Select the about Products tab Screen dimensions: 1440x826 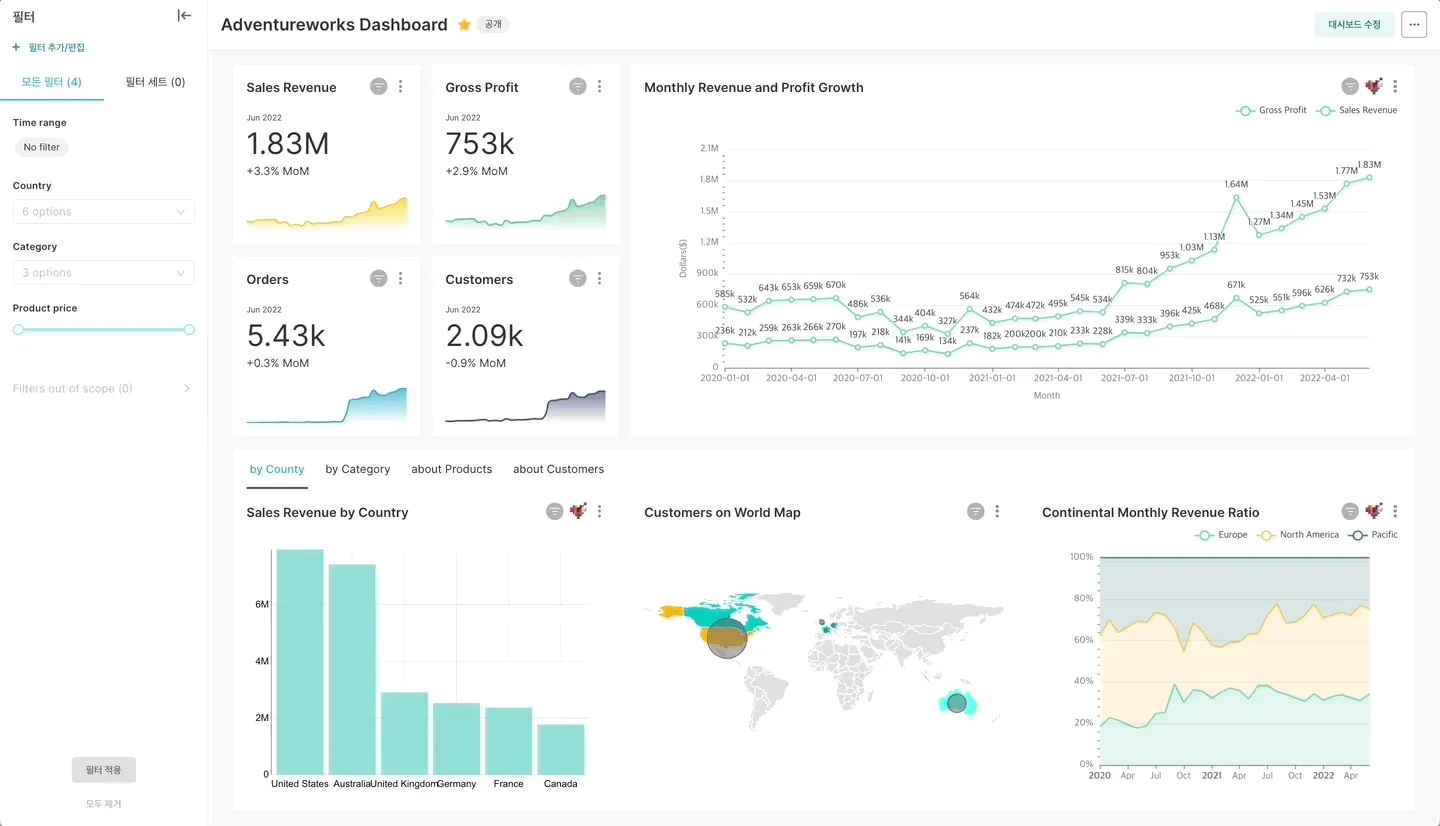tap(452, 469)
